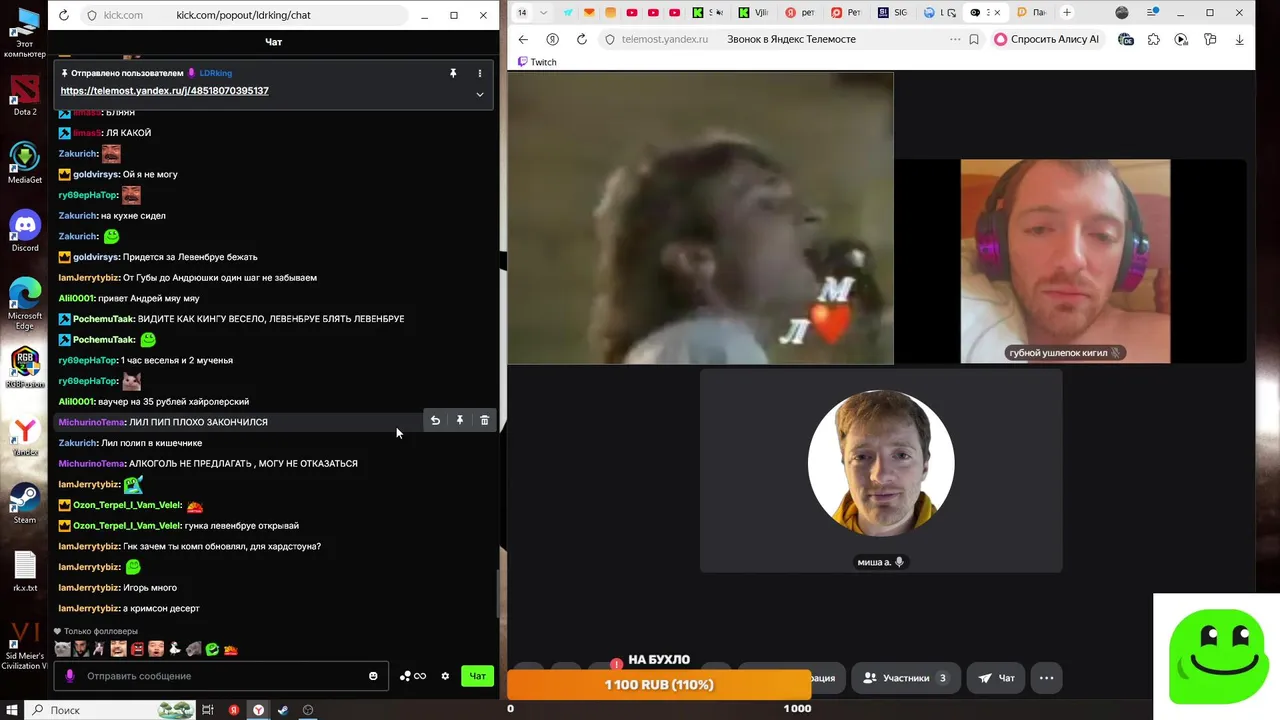This screenshot has width=1280, height=720.
Task: Open Dota 2 desktop shortcut
Action: click(x=25, y=95)
